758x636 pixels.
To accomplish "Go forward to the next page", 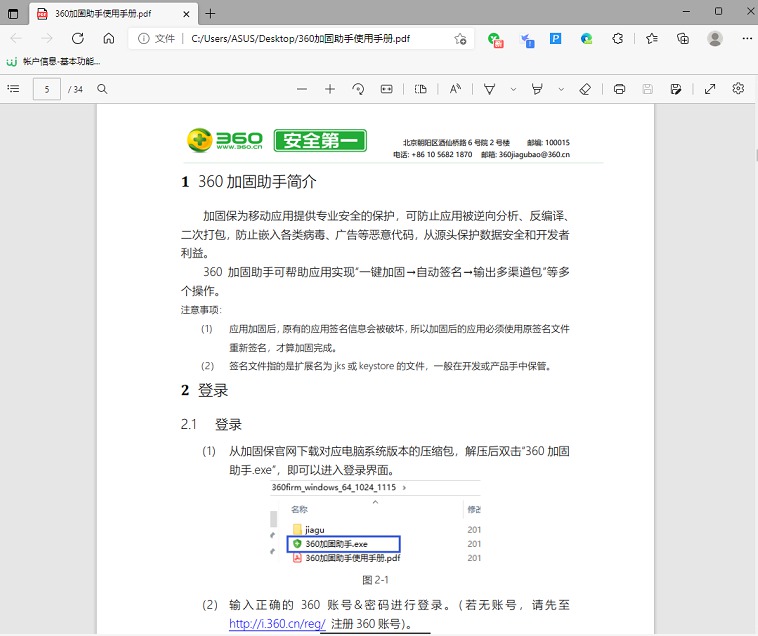I will [47, 39].
